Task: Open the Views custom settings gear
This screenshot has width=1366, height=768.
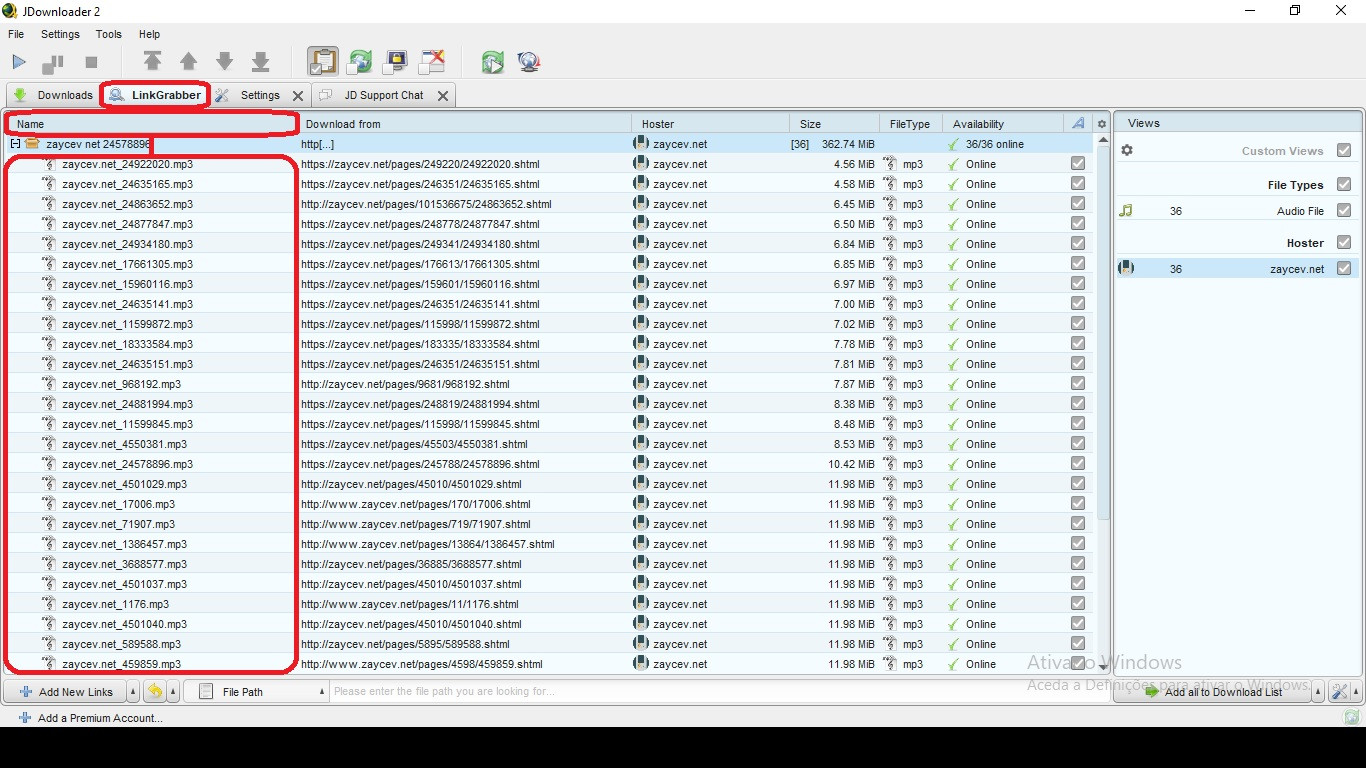Action: [x=1127, y=150]
